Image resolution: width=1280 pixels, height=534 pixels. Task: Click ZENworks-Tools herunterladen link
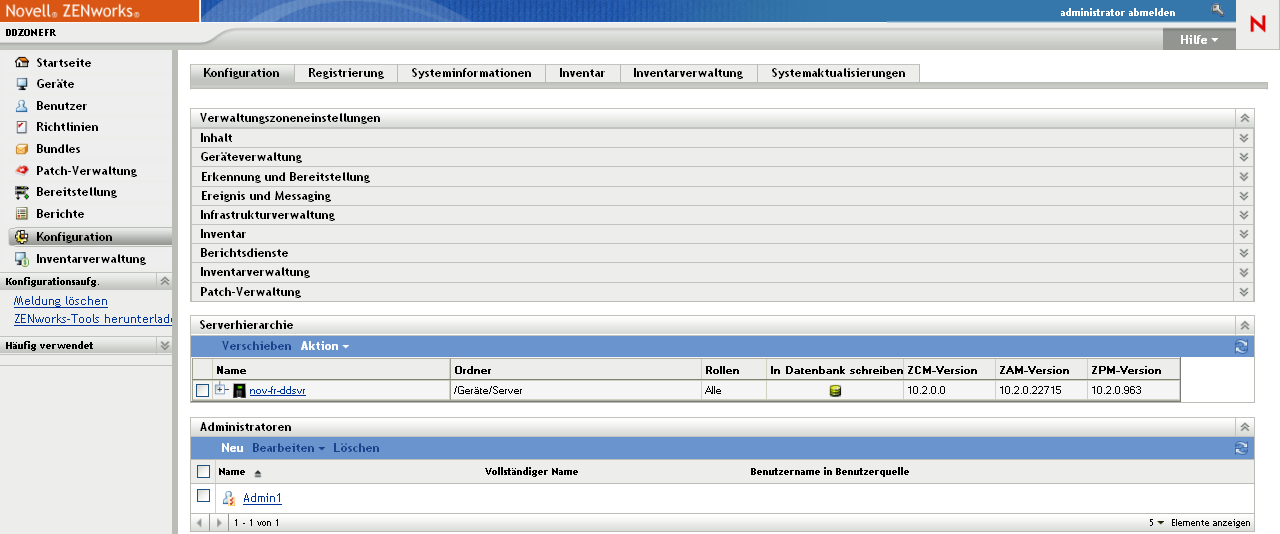click(x=94, y=319)
